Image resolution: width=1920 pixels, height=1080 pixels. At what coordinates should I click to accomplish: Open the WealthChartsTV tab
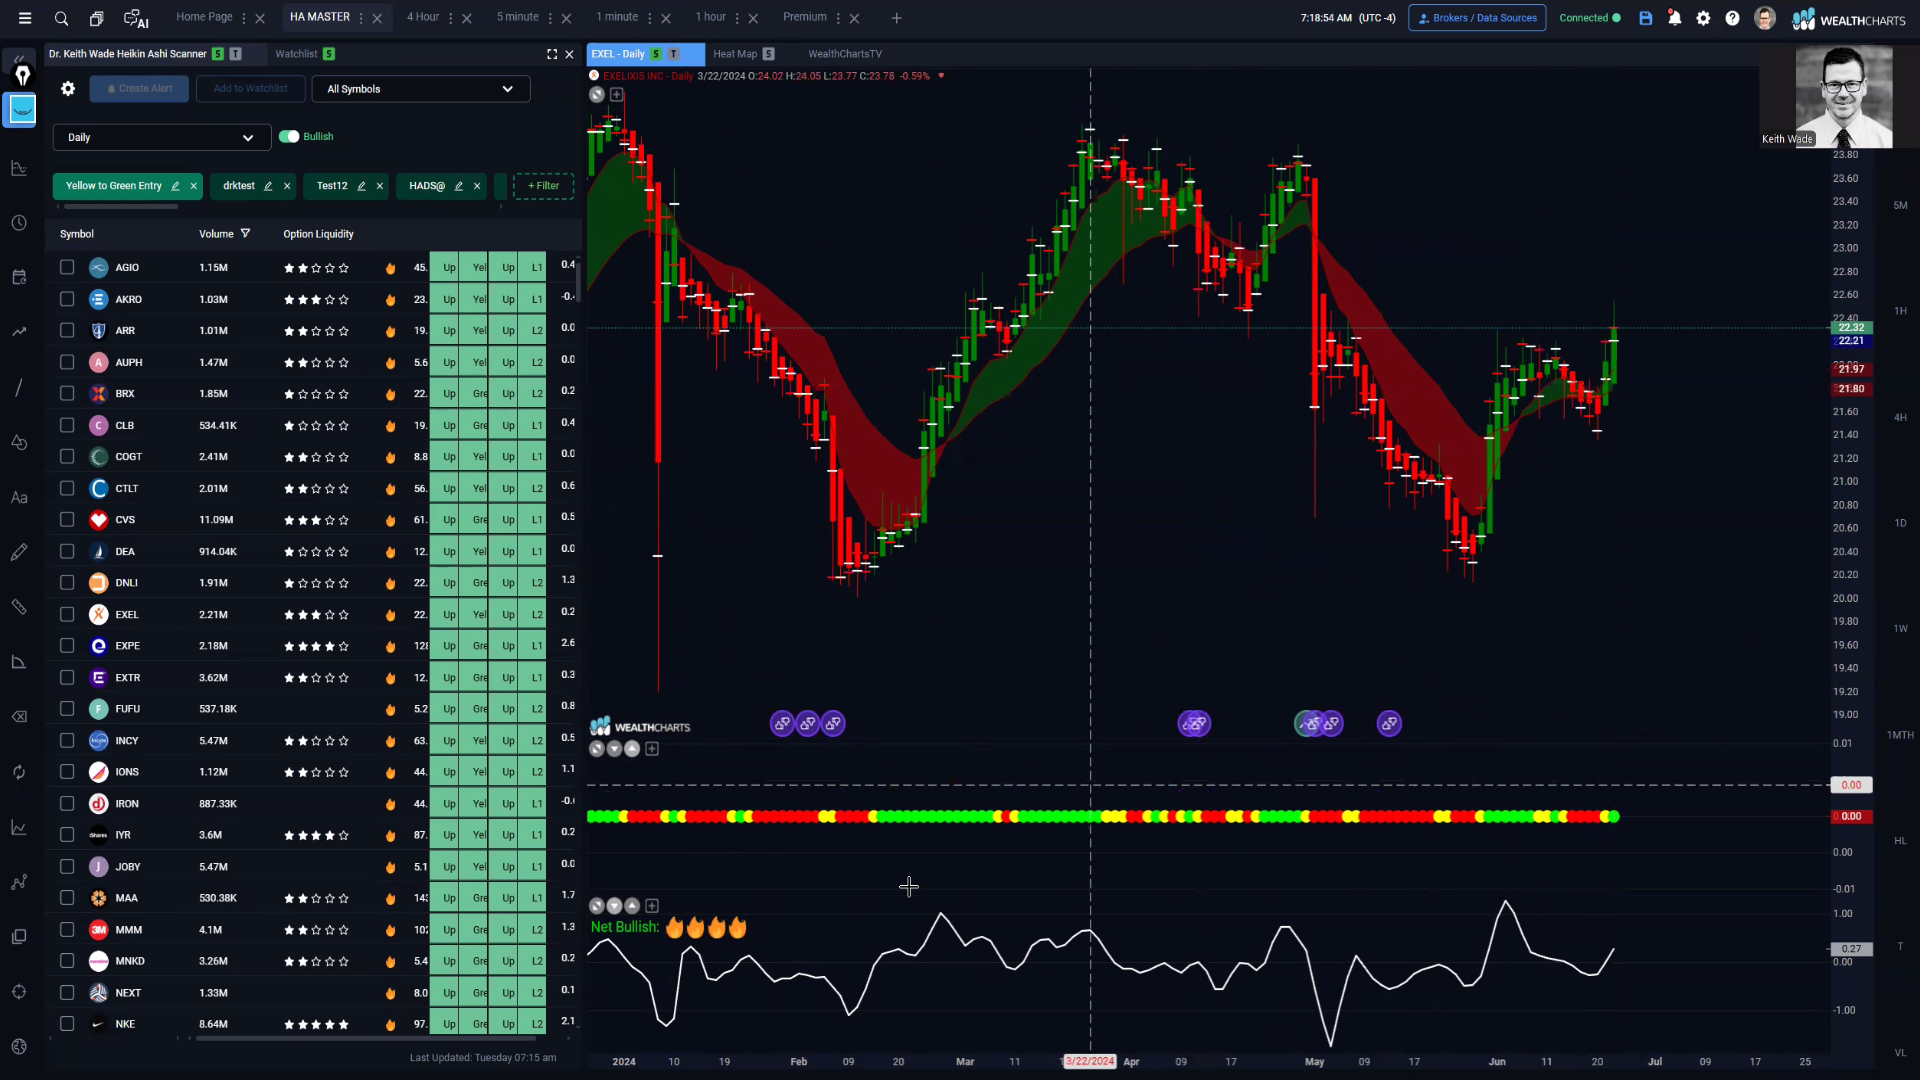click(845, 54)
